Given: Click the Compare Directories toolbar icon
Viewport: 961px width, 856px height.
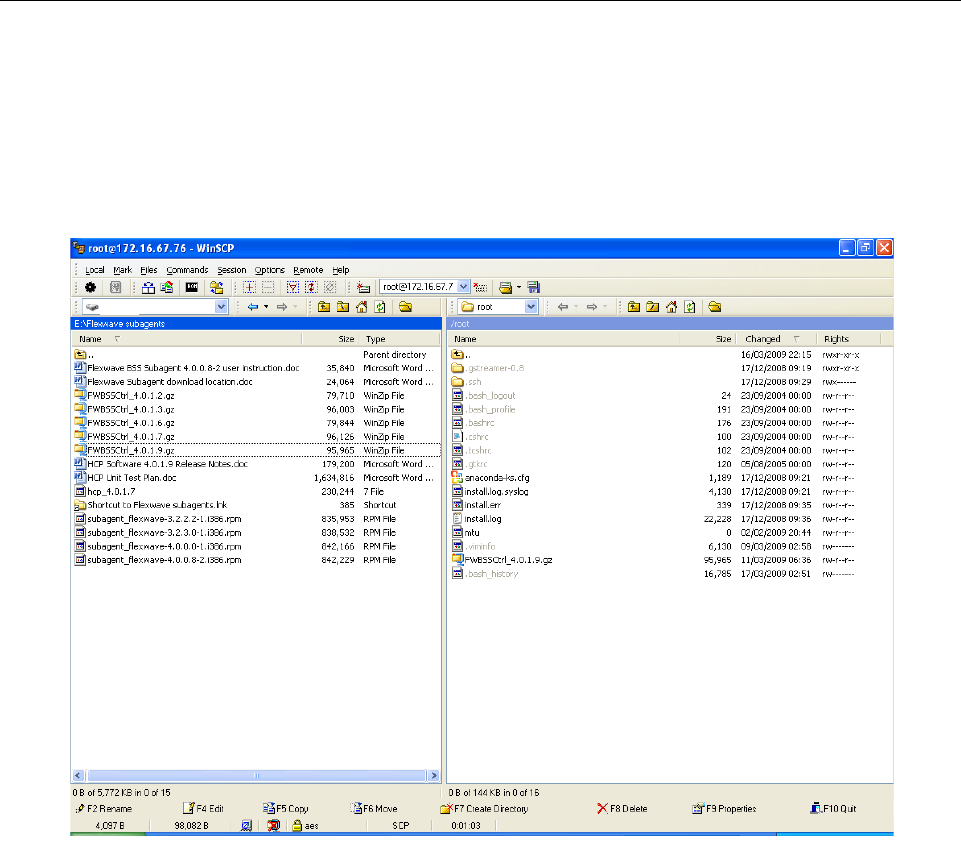Looking at the screenshot, I should pyautogui.click(x=148, y=287).
